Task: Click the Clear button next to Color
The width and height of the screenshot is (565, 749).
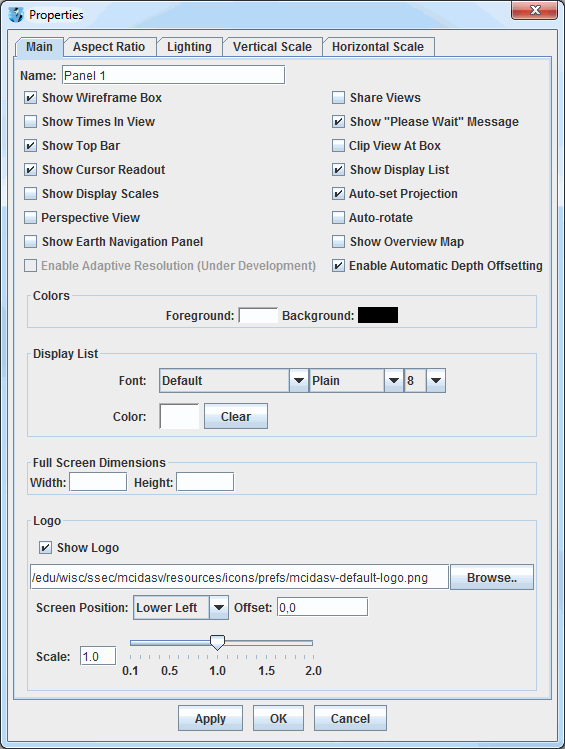Action: click(236, 416)
